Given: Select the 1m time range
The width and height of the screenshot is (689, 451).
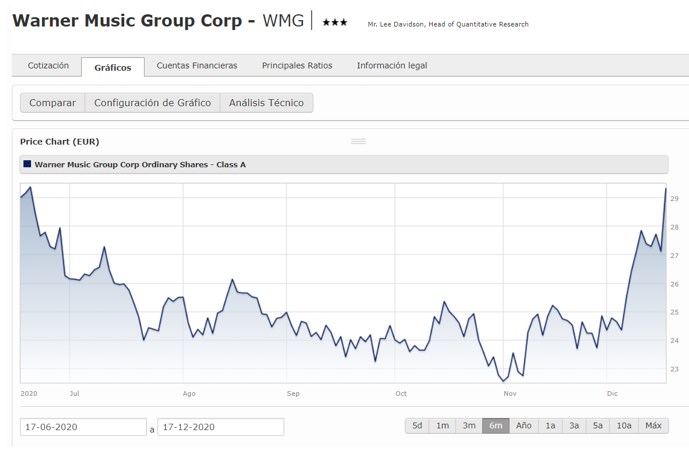Looking at the screenshot, I should pyautogui.click(x=443, y=426).
